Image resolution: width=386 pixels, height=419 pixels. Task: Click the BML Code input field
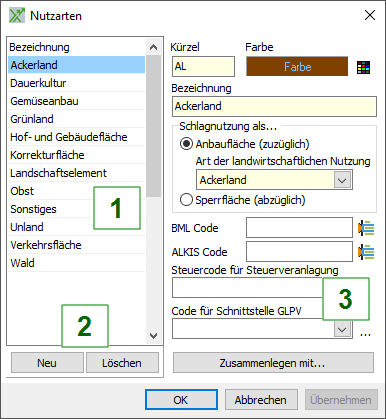(299, 228)
